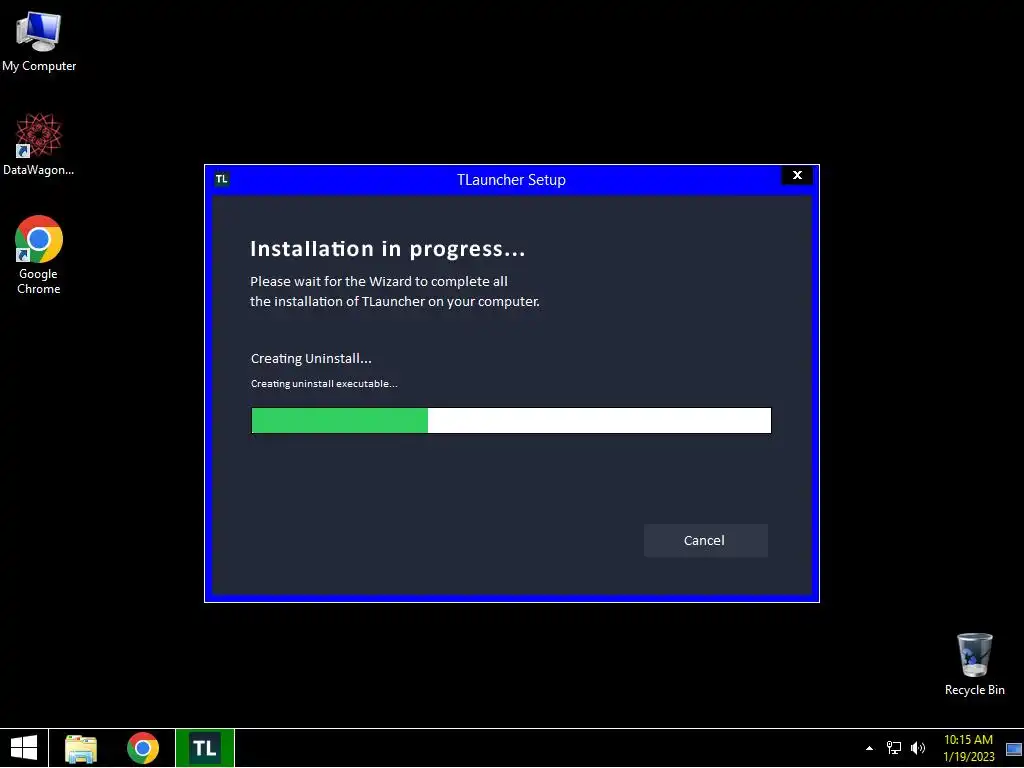Switch to the TLauncher taskbar button
Viewport: 1024px width, 768px height.
205,748
